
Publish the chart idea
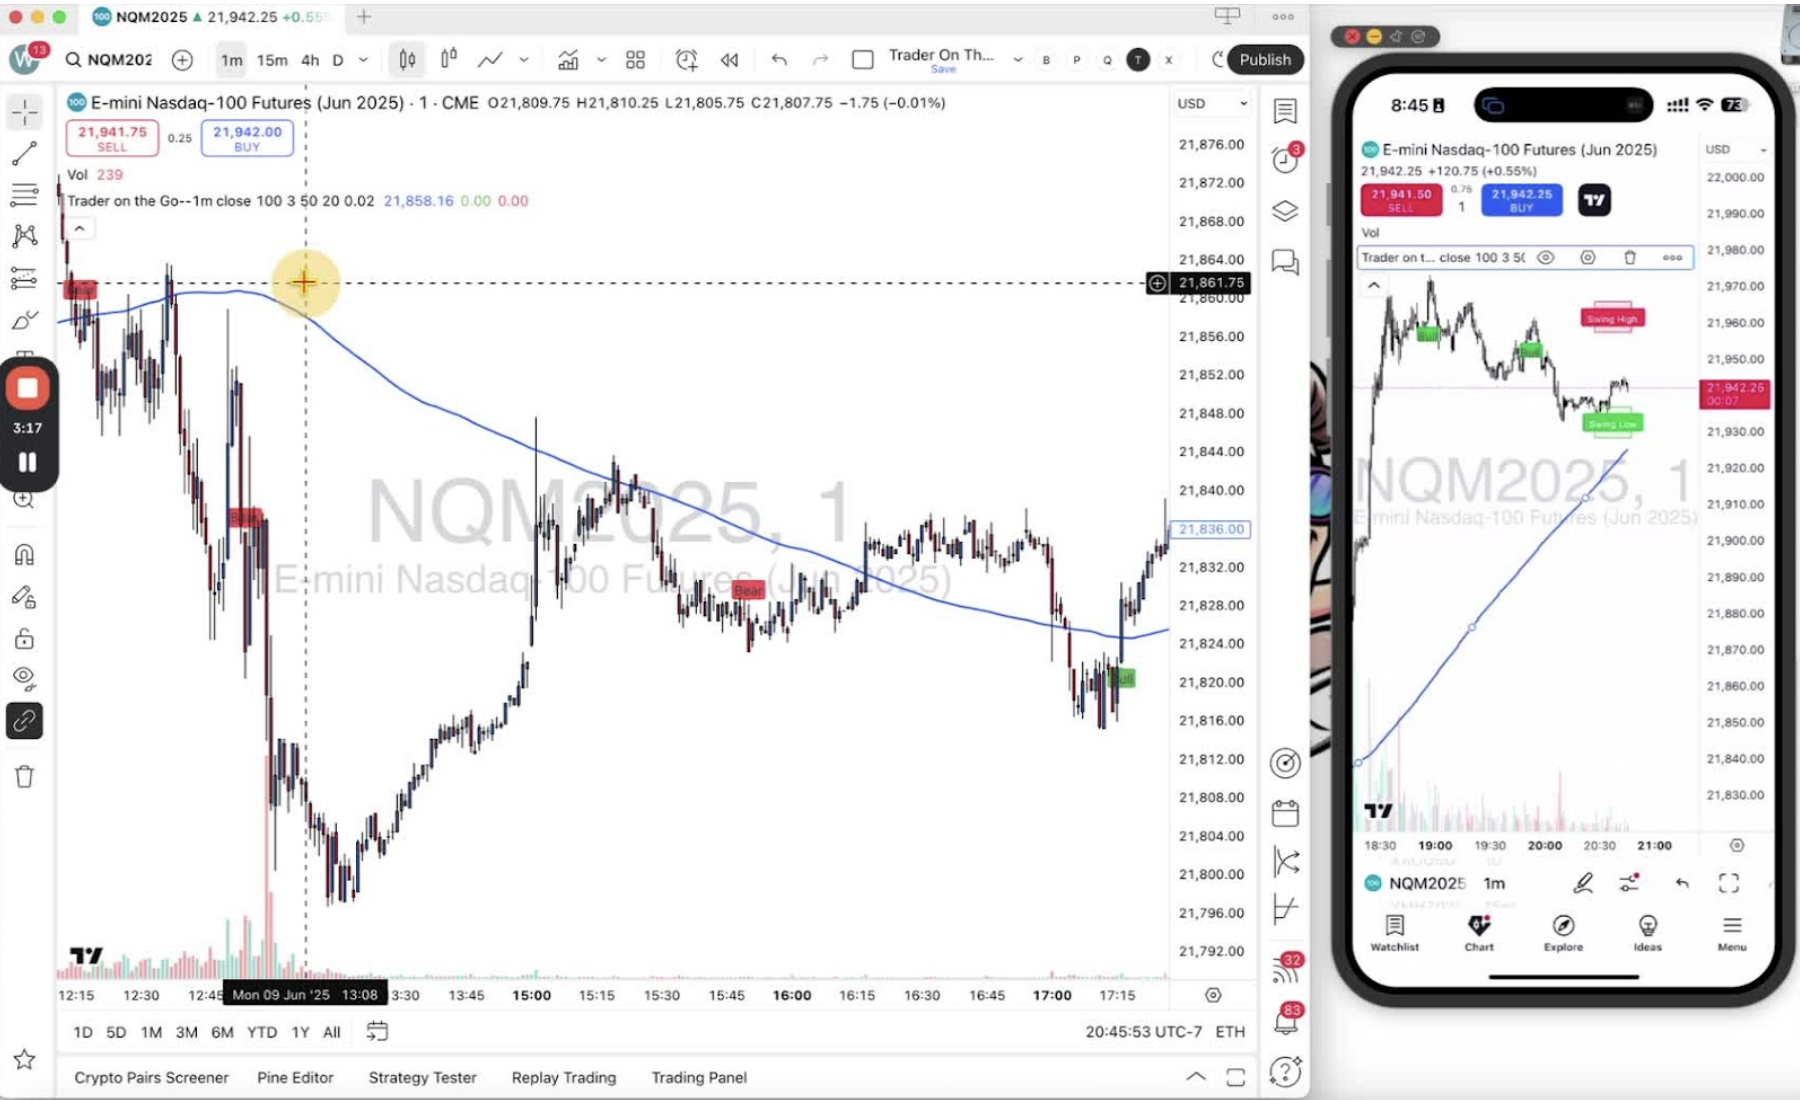pyautogui.click(x=1265, y=60)
